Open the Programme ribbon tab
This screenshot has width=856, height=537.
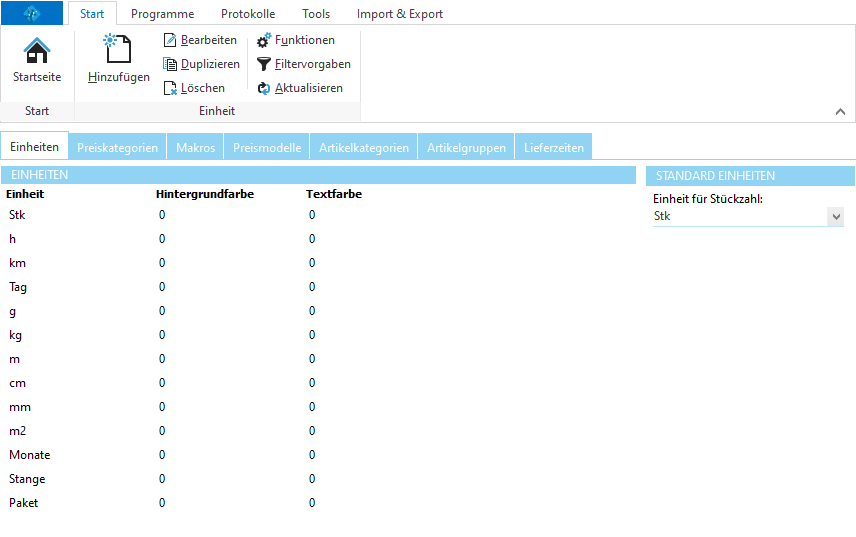pos(162,14)
